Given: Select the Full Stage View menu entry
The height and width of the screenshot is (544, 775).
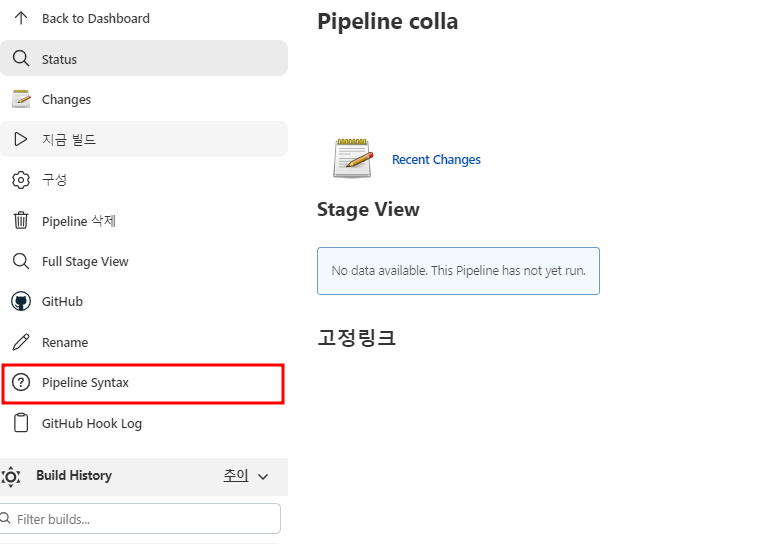Looking at the screenshot, I should [x=144, y=261].
